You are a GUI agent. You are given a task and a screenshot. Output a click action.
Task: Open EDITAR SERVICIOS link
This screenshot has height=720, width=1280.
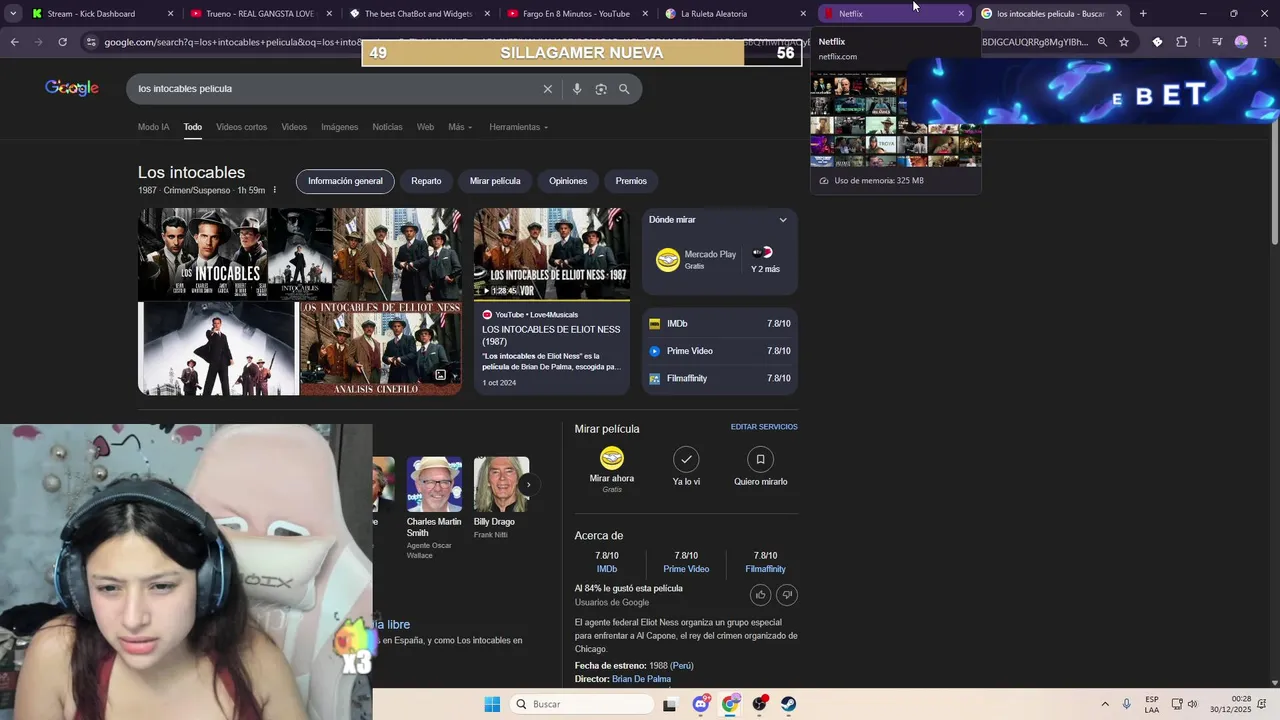(x=764, y=427)
